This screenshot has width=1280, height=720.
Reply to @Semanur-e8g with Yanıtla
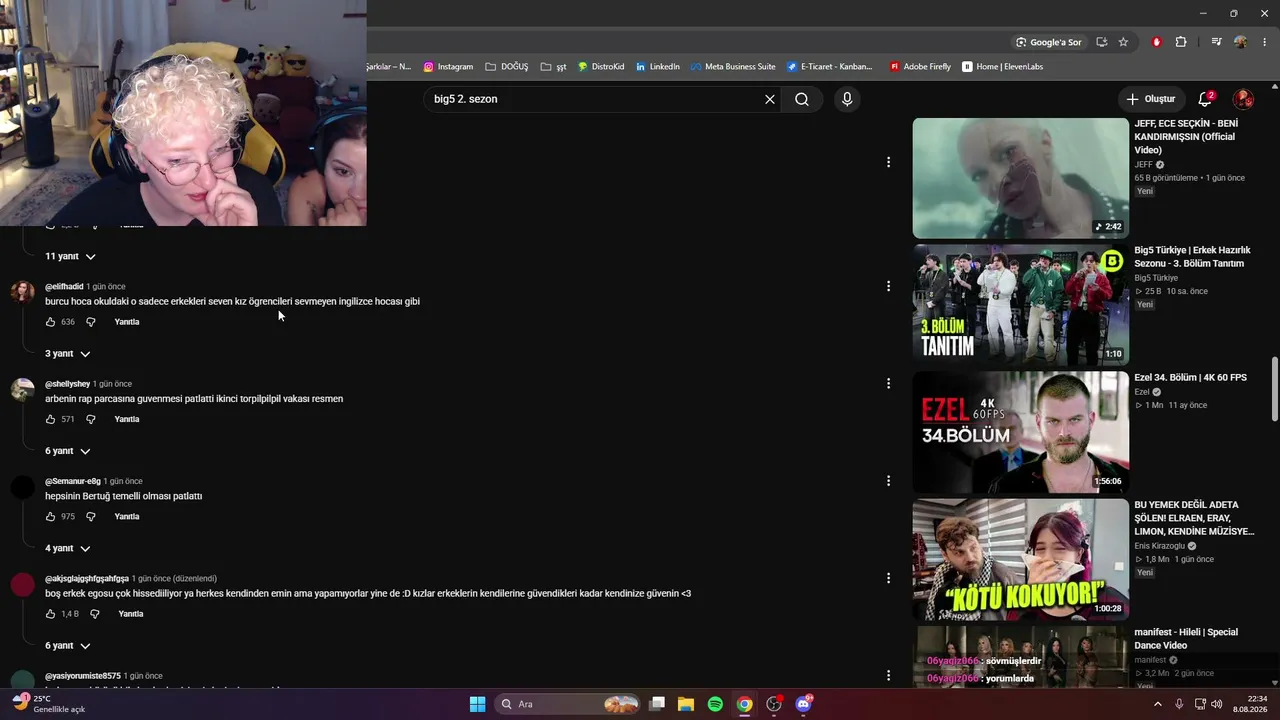(x=127, y=517)
